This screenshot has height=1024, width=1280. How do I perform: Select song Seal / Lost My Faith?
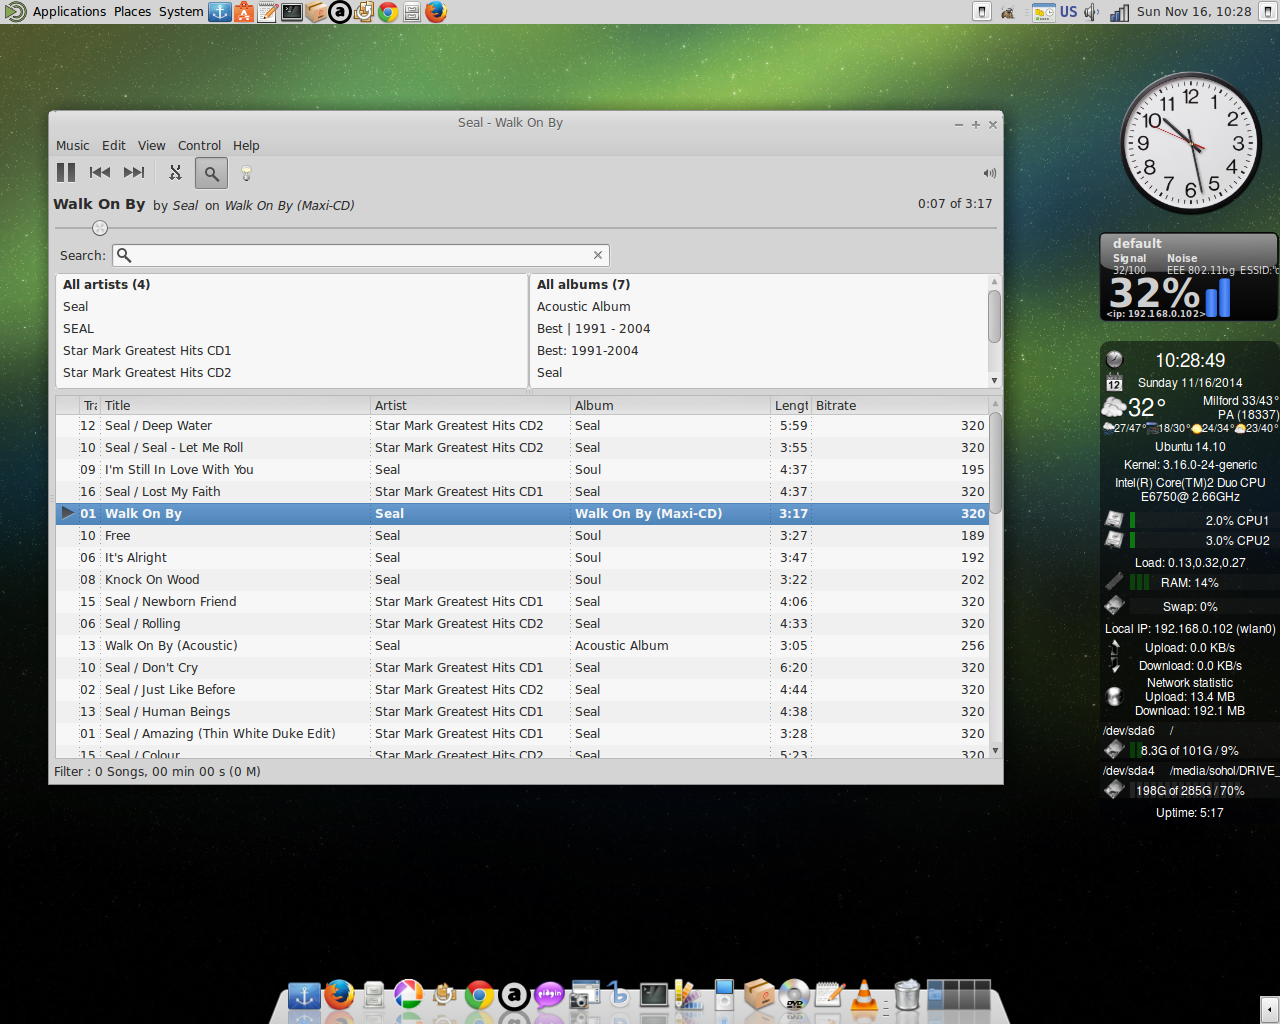pos(522,492)
